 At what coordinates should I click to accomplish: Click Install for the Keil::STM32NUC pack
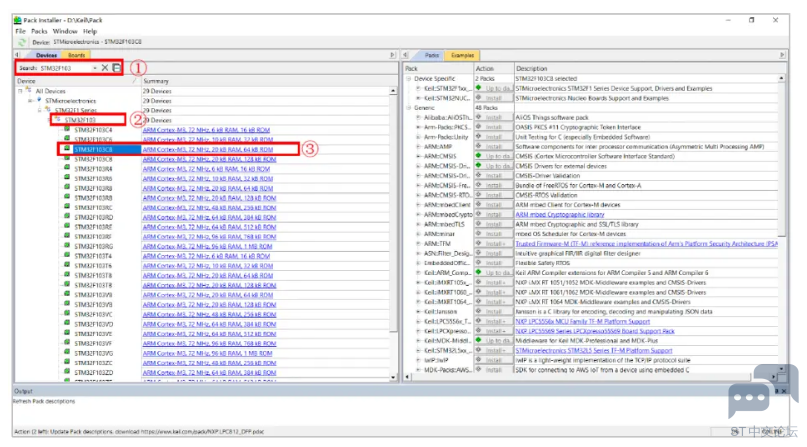pos(494,98)
